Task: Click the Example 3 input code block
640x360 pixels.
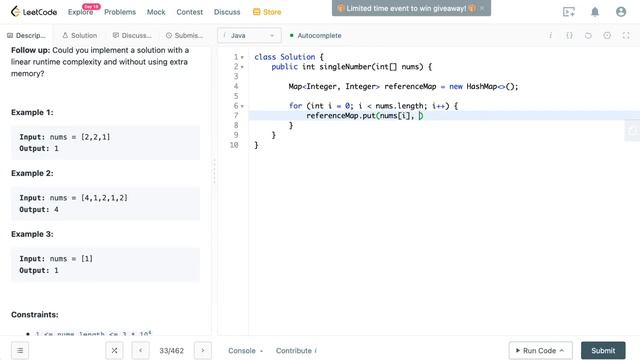Action: click(x=105, y=264)
